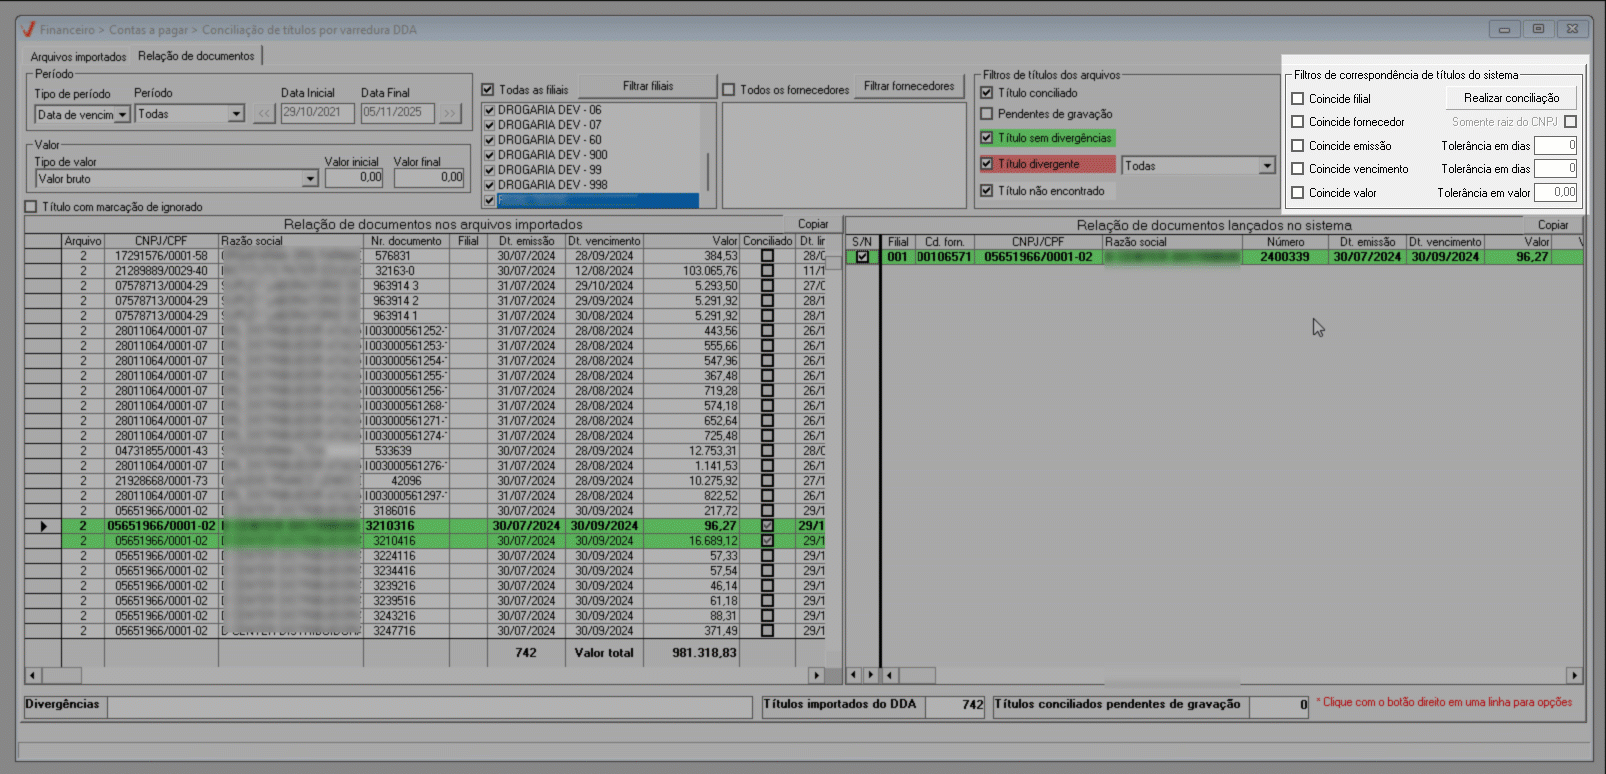Screen dimensions: 1606x774
Task: Open the Tipo de período dropdown
Action: click(x=122, y=115)
